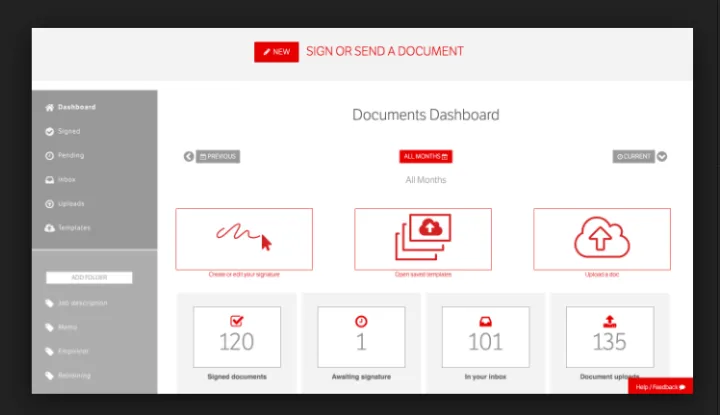
Task: Select the All Months filter button
Action: (426, 157)
